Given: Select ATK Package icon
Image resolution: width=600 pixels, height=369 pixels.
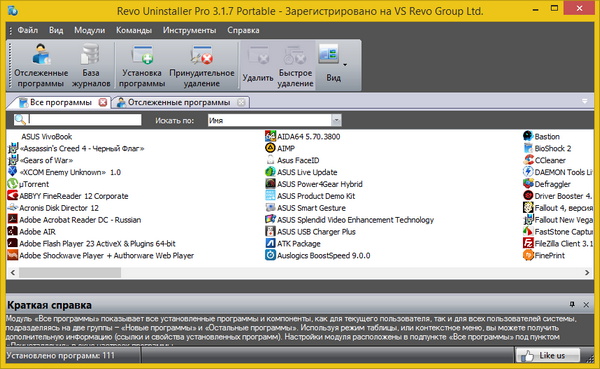Looking at the screenshot, I should [271, 243].
